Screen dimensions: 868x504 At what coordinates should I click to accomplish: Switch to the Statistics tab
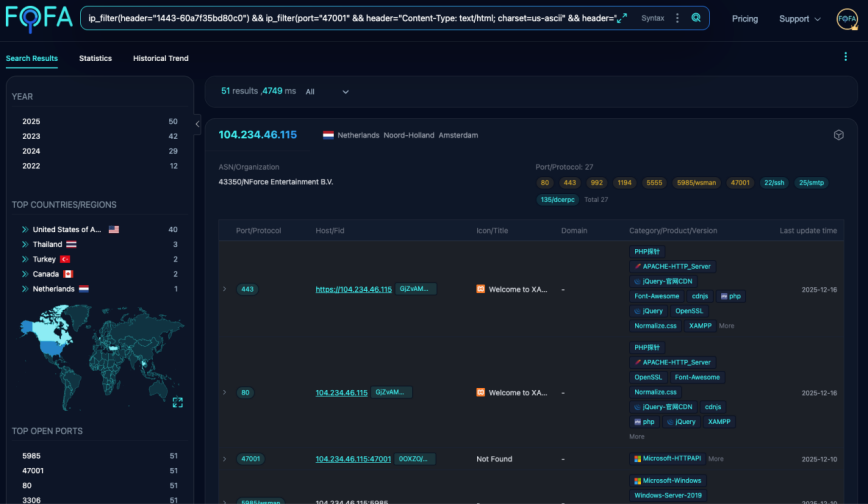pyautogui.click(x=95, y=58)
